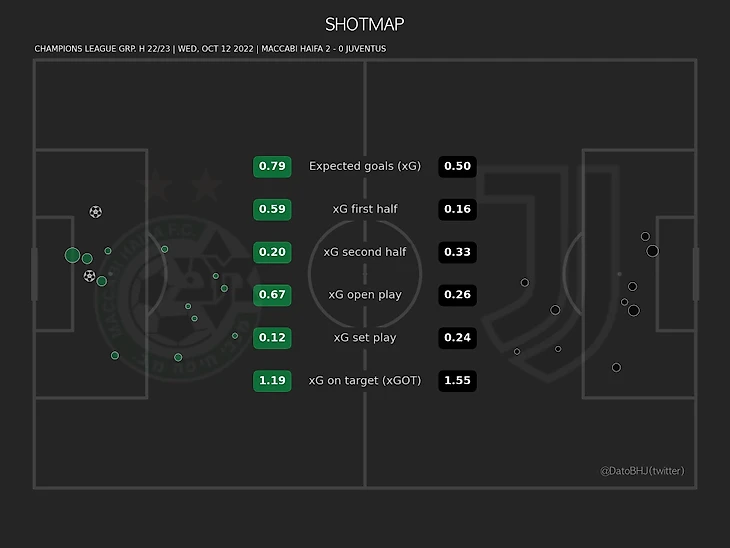Select the green 0.20 second half value
The height and width of the screenshot is (548, 730).
point(272,252)
